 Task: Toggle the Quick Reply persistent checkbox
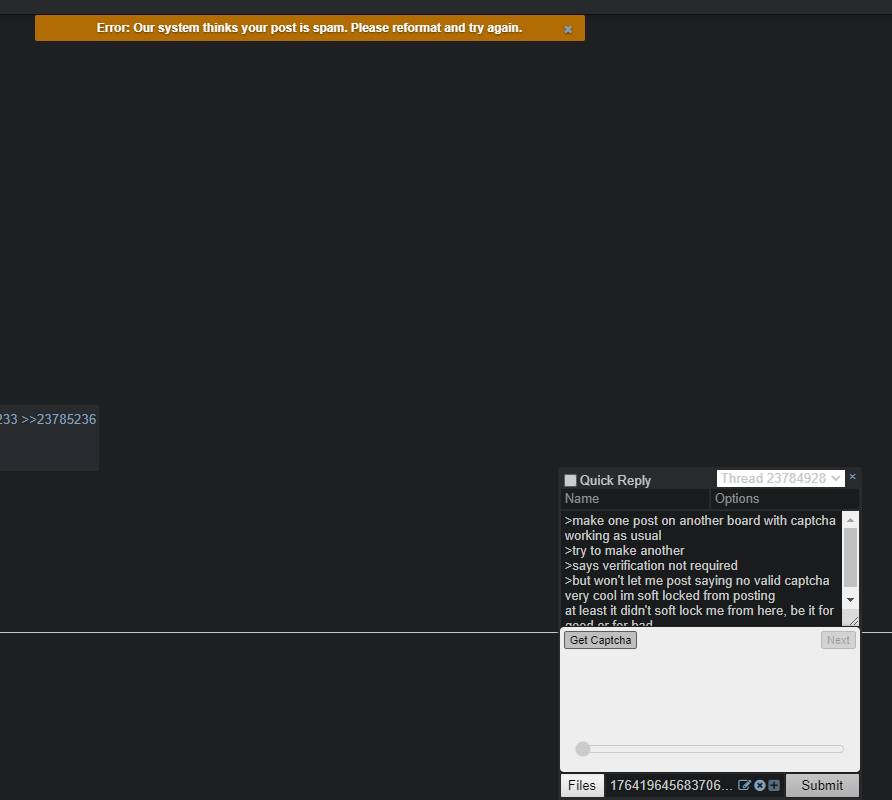(570, 480)
